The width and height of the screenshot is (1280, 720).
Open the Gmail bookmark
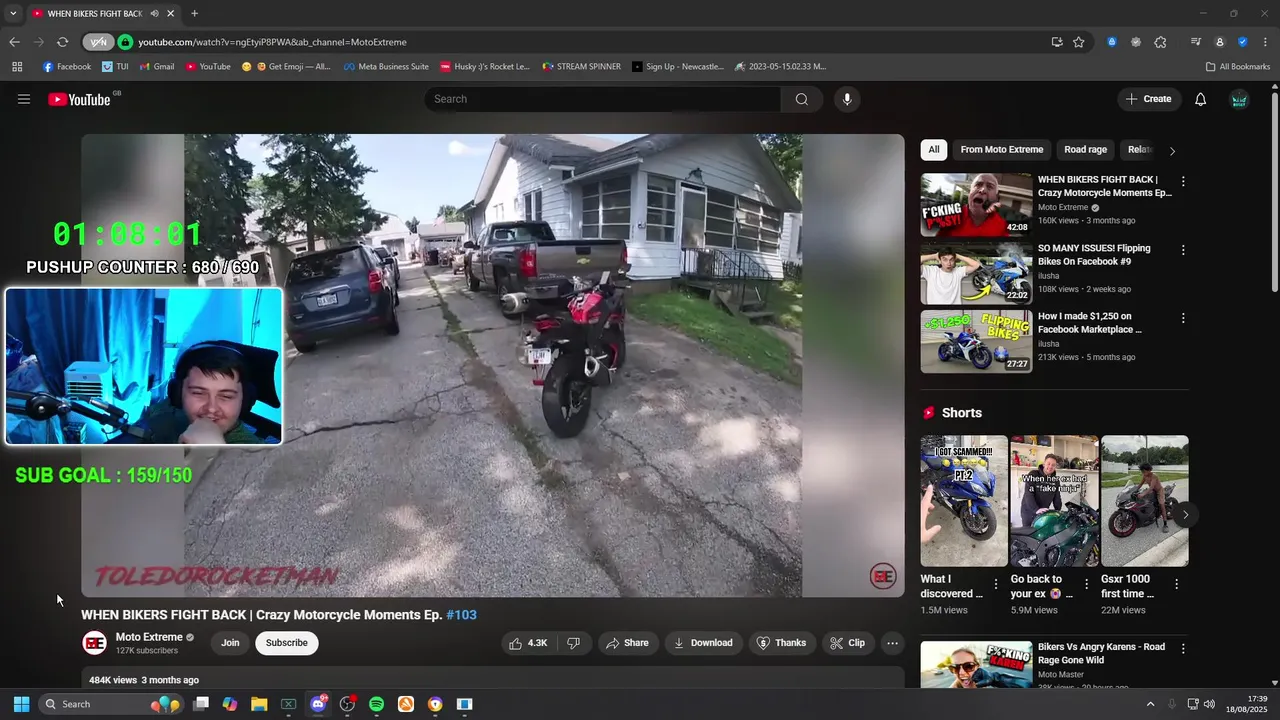click(157, 67)
